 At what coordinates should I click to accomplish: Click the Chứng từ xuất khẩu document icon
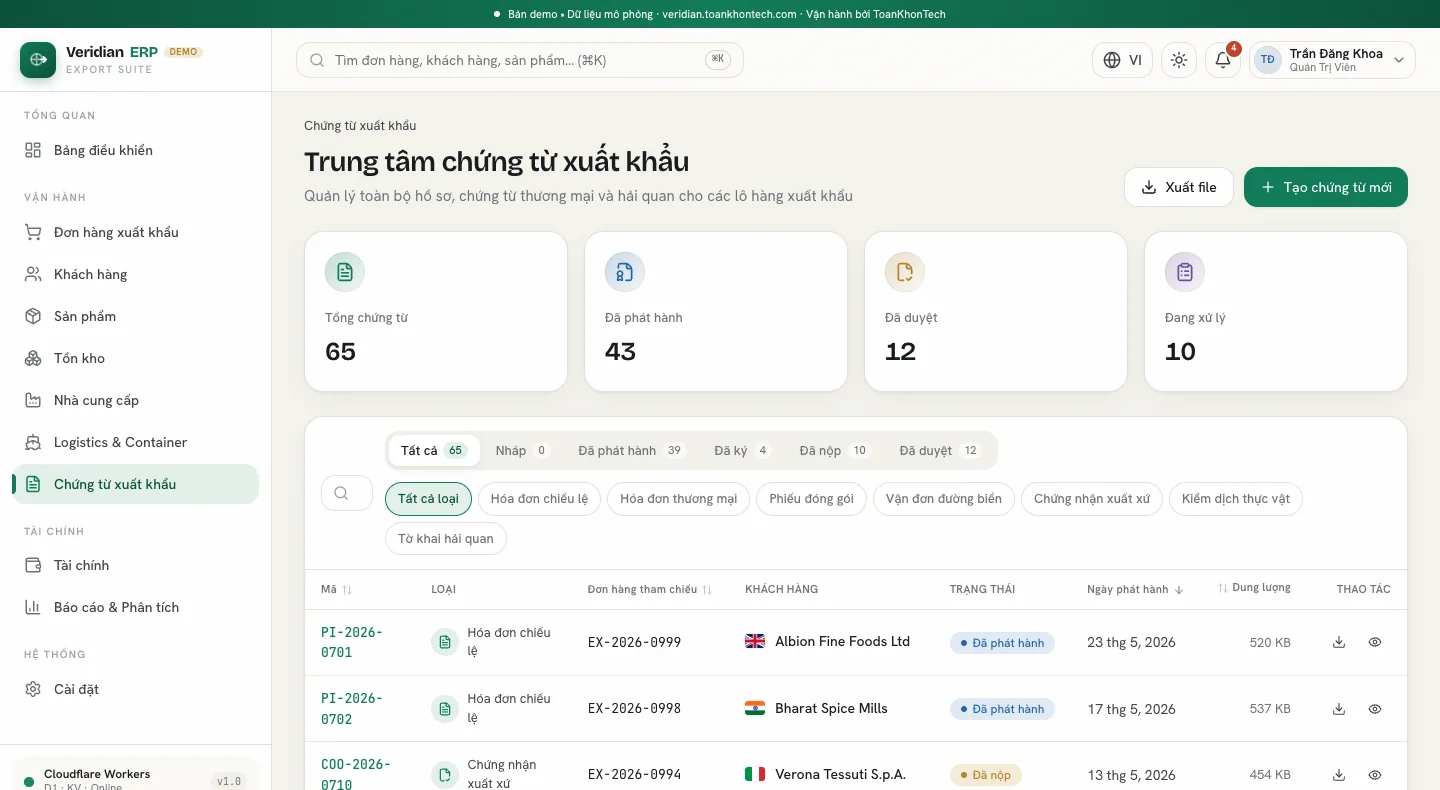click(x=33, y=484)
